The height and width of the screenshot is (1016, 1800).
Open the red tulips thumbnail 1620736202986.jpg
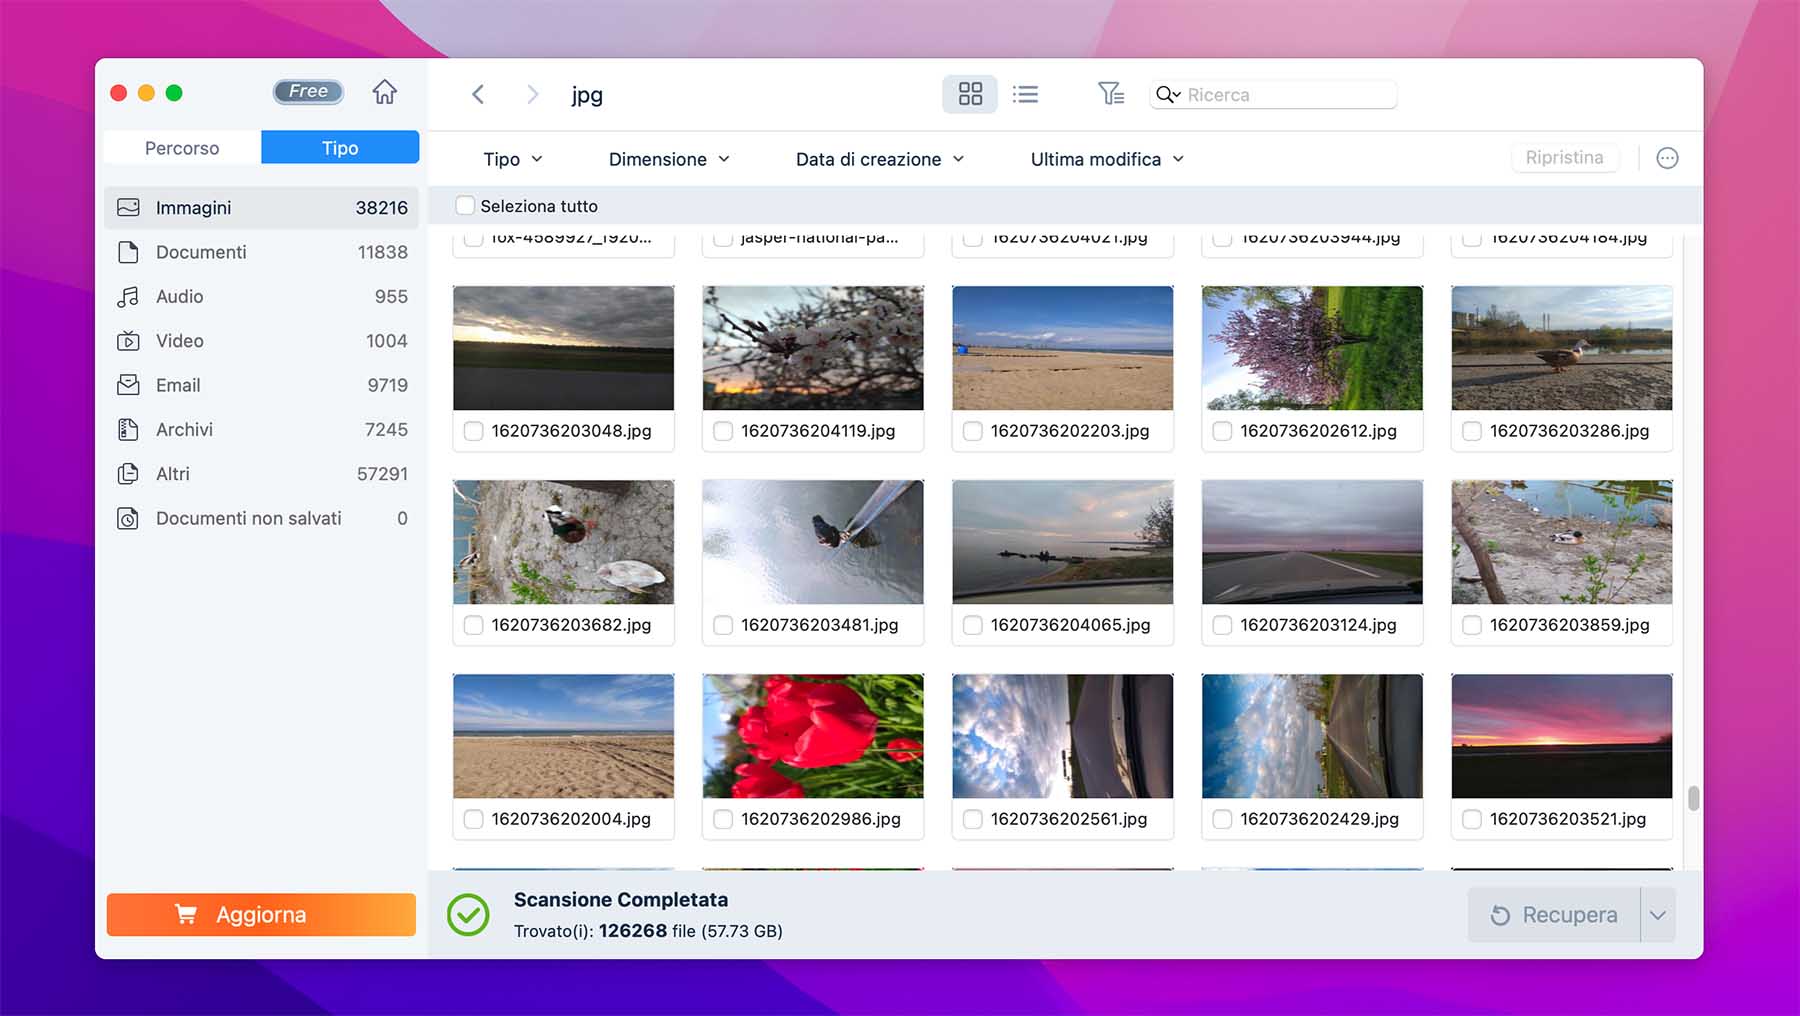click(x=813, y=736)
